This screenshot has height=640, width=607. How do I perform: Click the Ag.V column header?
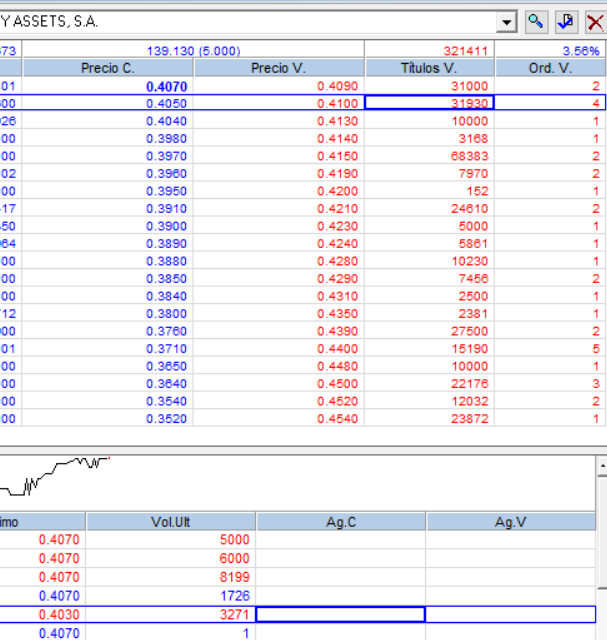(511, 522)
